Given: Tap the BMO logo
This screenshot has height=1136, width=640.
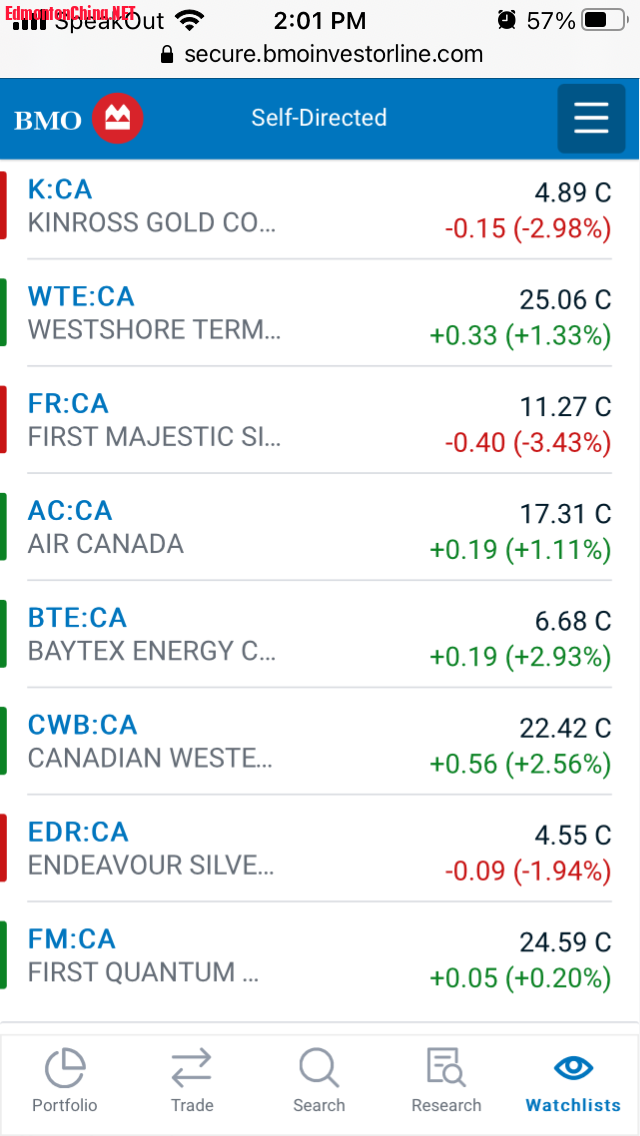Looking at the screenshot, I should click(x=78, y=119).
